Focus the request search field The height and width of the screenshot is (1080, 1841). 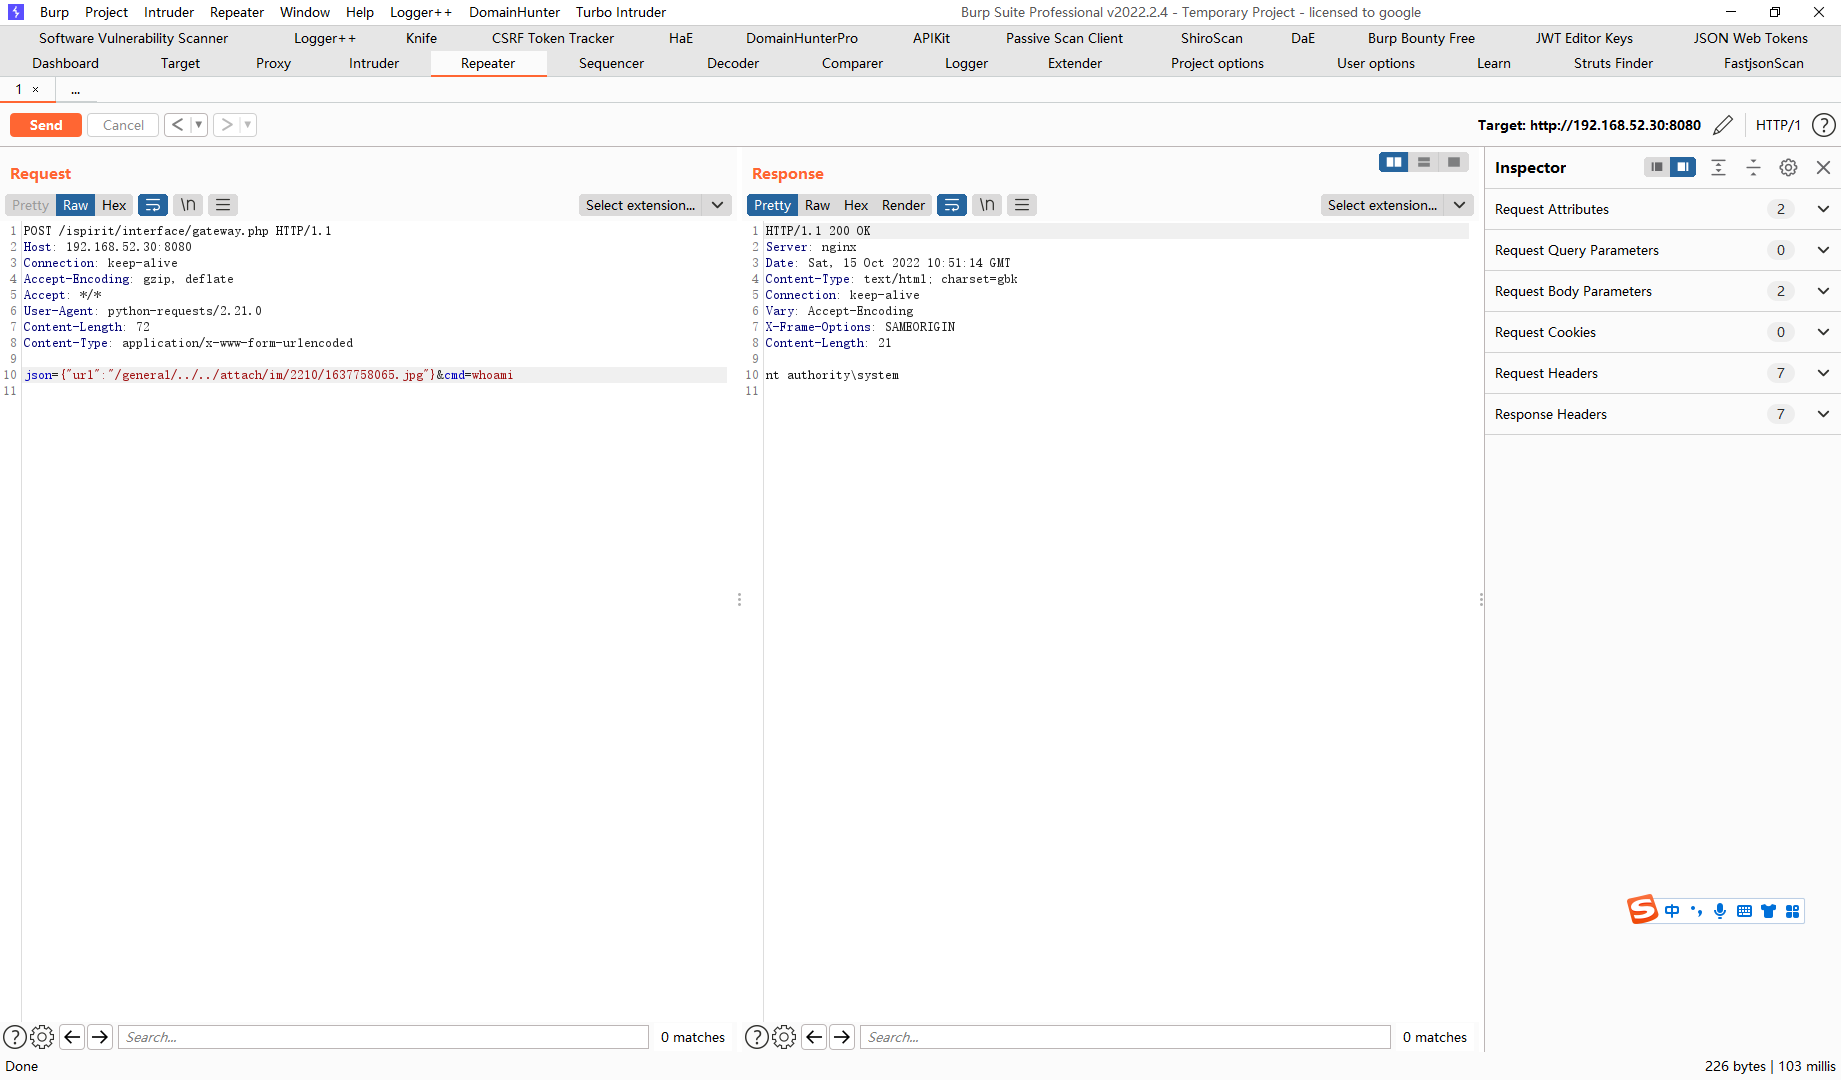tap(383, 1037)
